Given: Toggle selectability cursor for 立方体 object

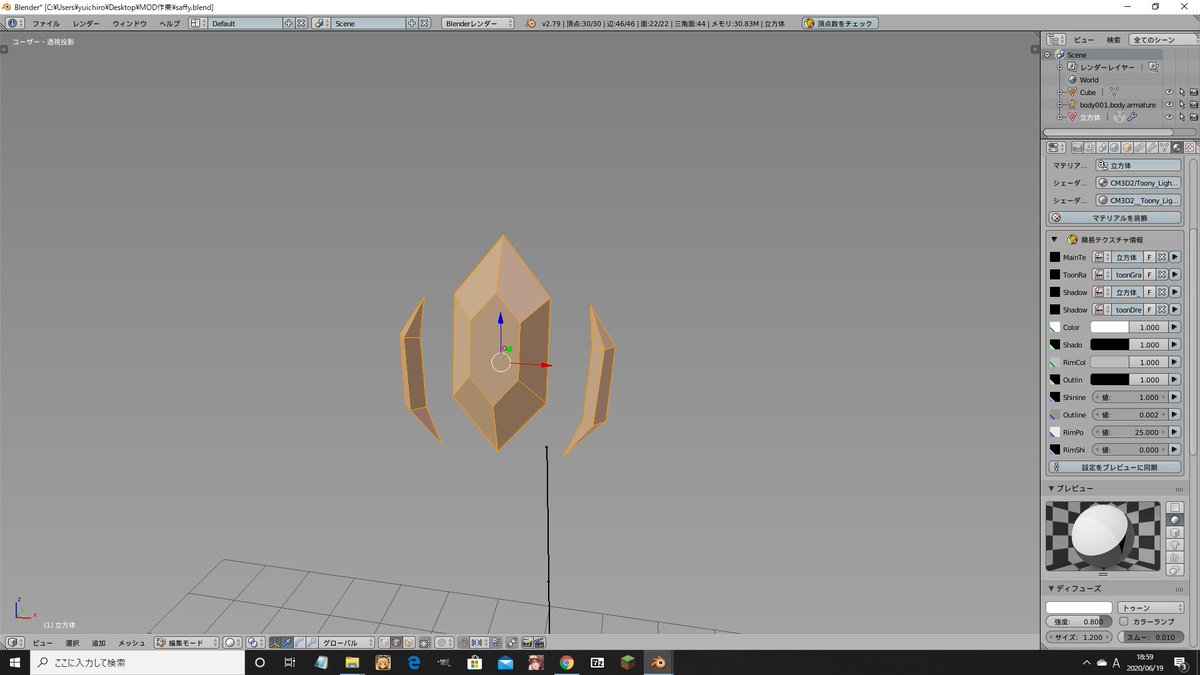Looking at the screenshot, I should pos(1181,117).
